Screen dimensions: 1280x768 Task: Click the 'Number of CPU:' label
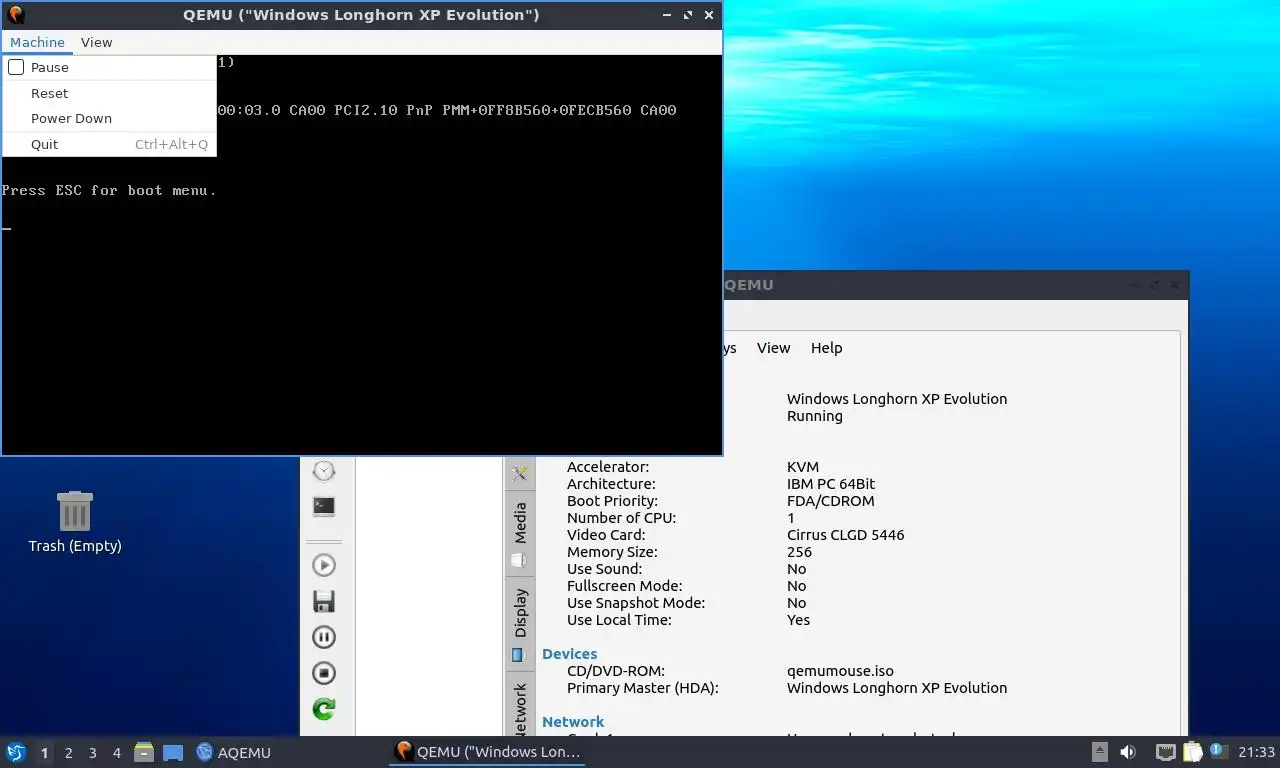621,518
